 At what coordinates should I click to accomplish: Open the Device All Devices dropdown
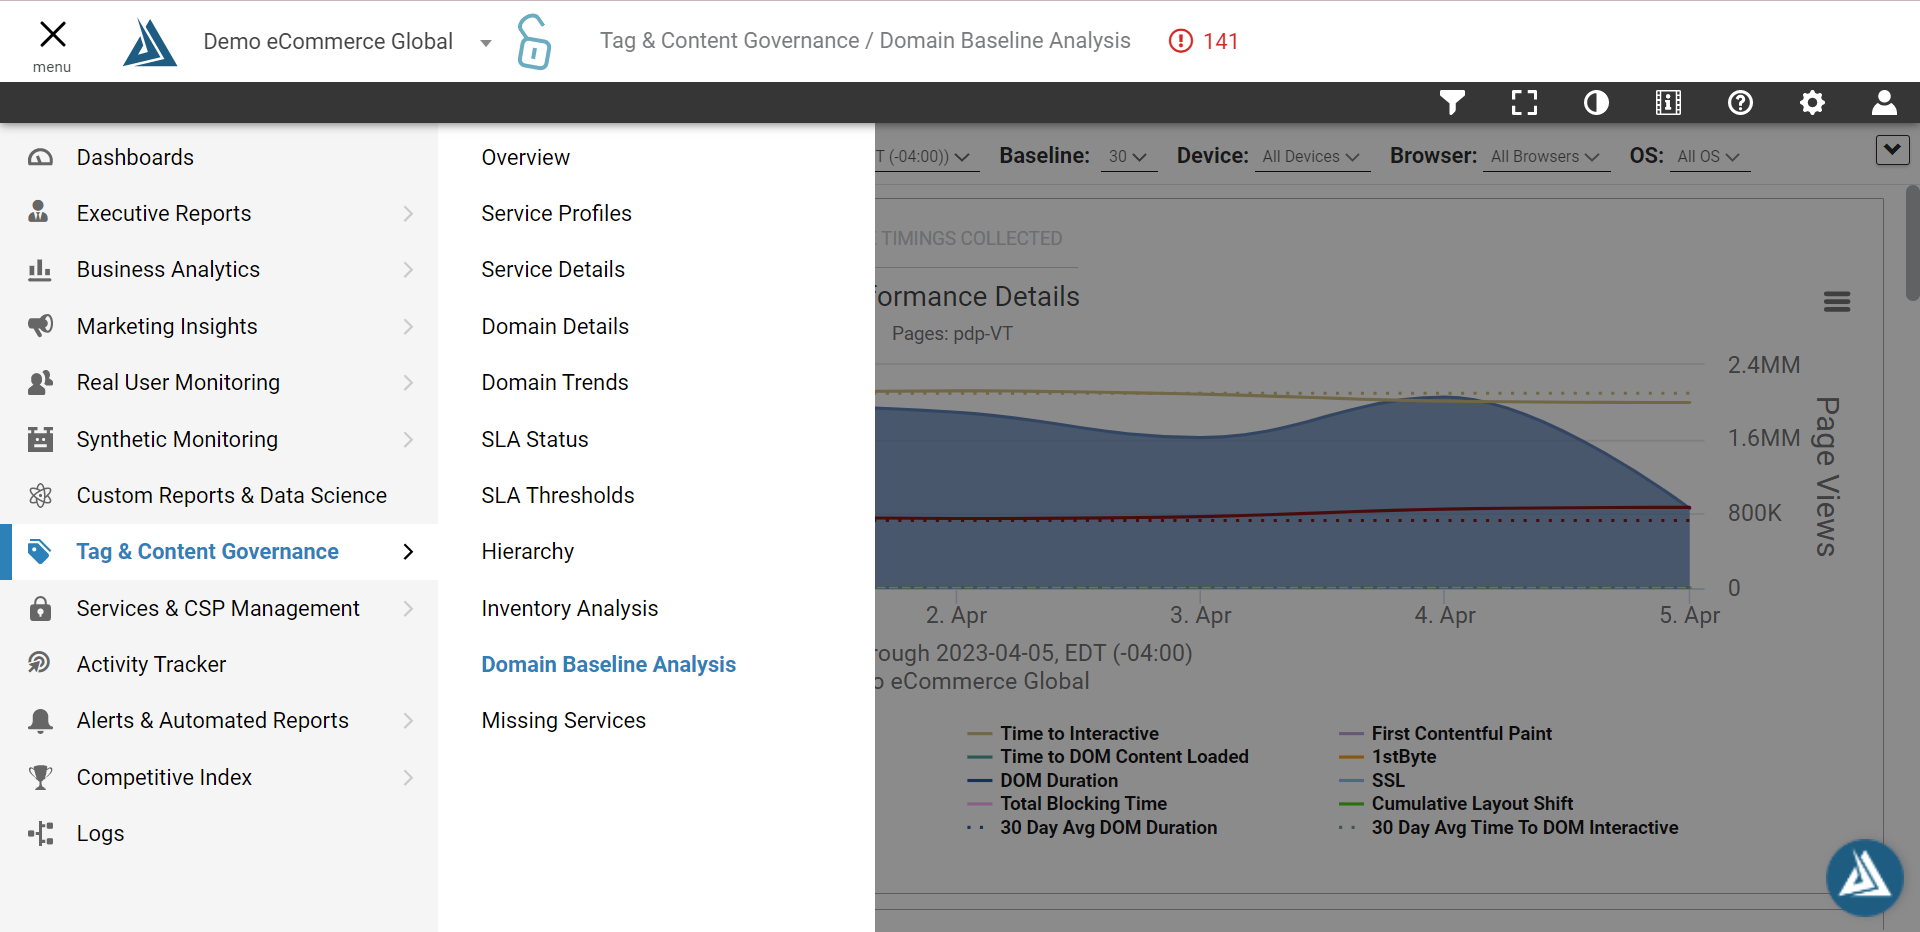click(x=1312, y=156)
